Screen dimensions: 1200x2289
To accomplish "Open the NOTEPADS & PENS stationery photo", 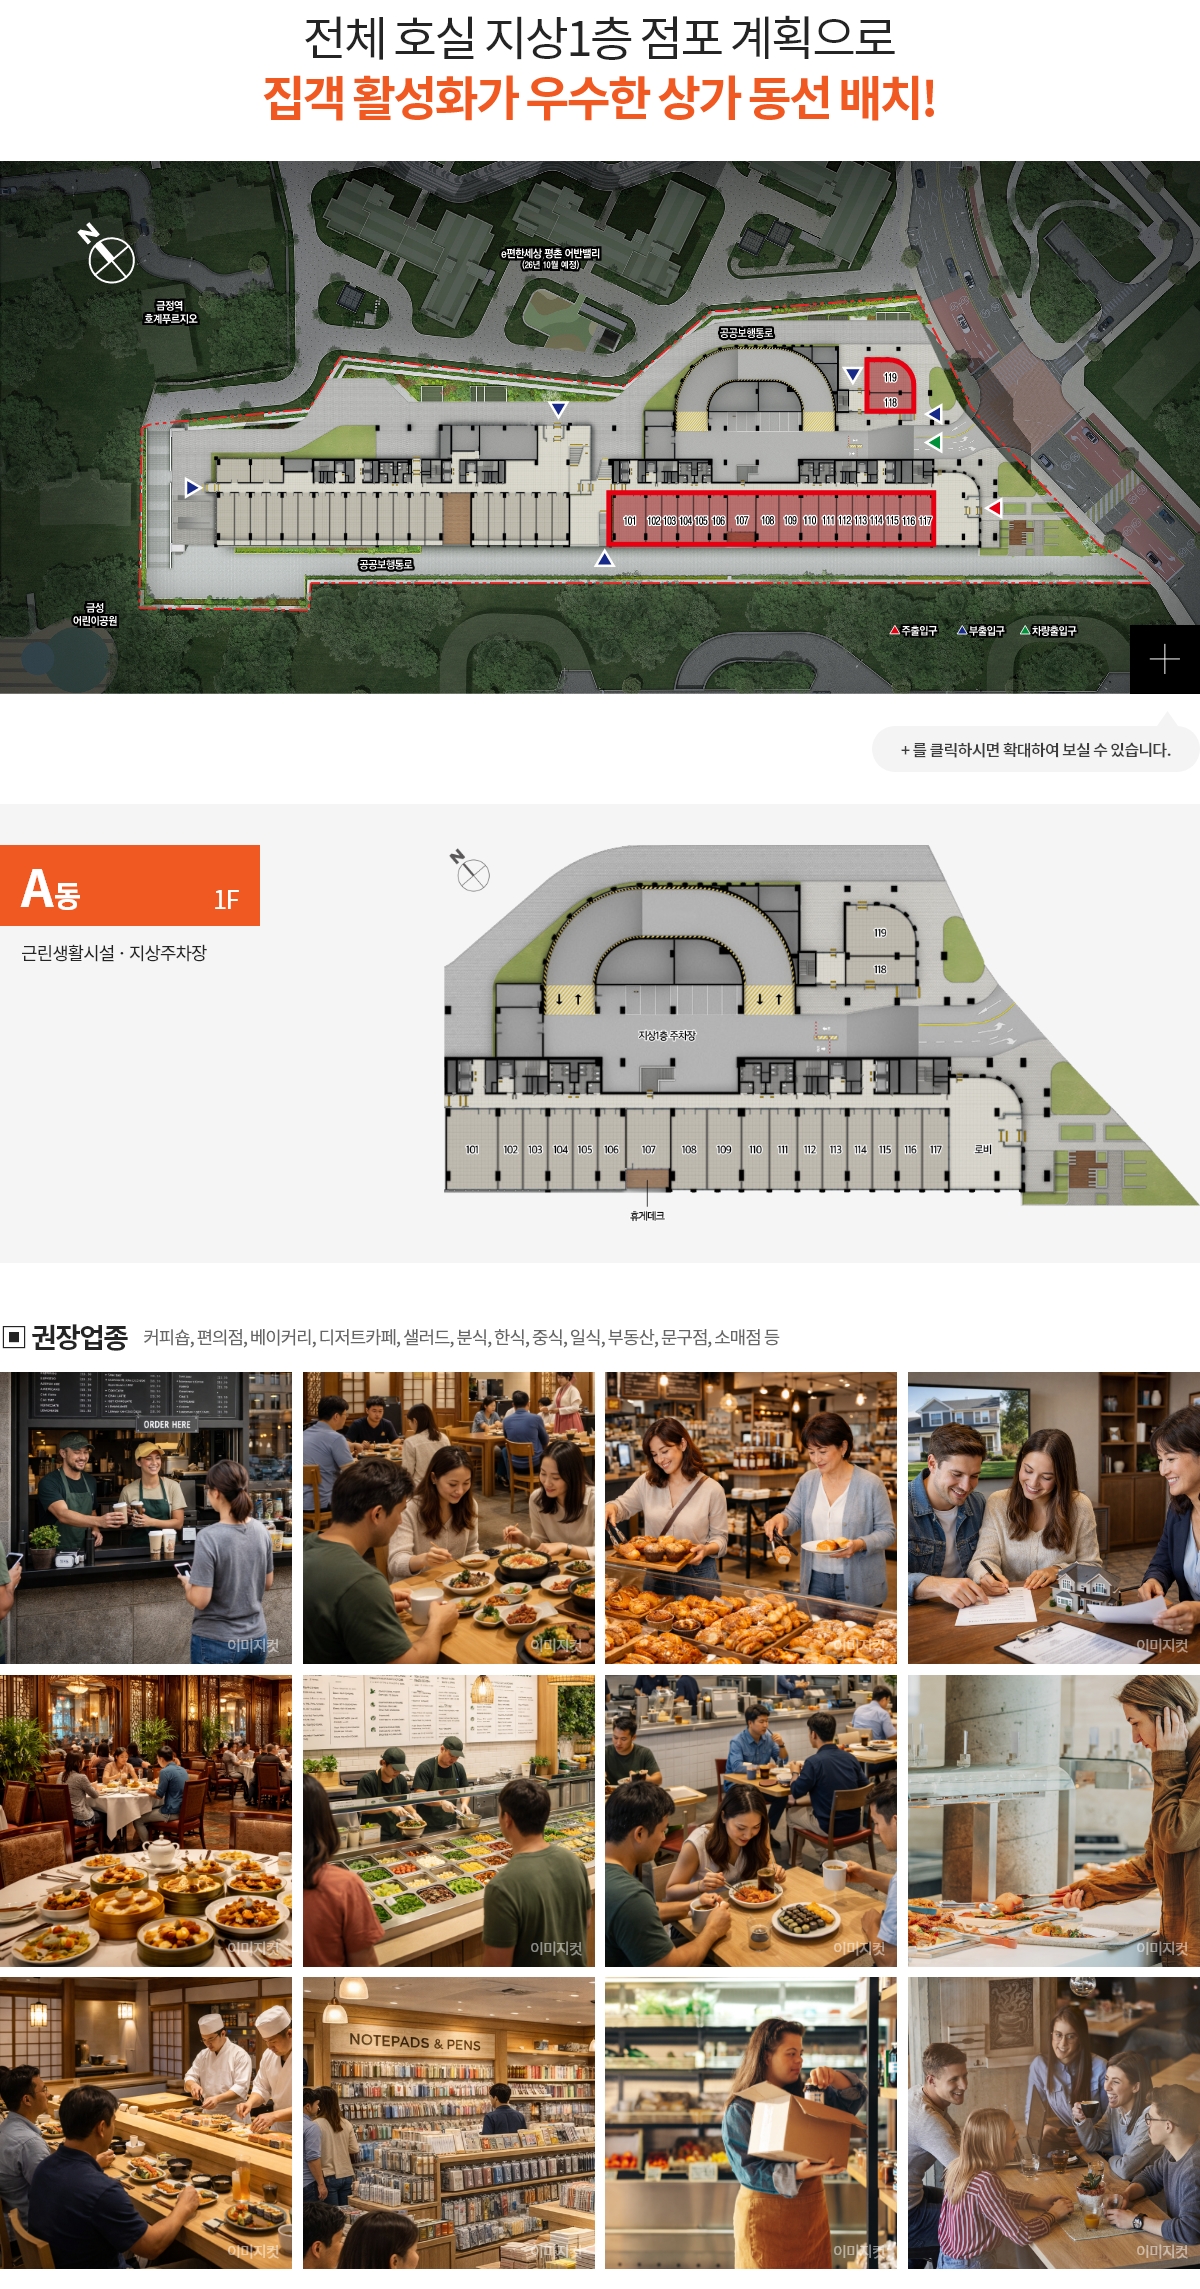I will pyautogui.click(x=448, y=2123).
